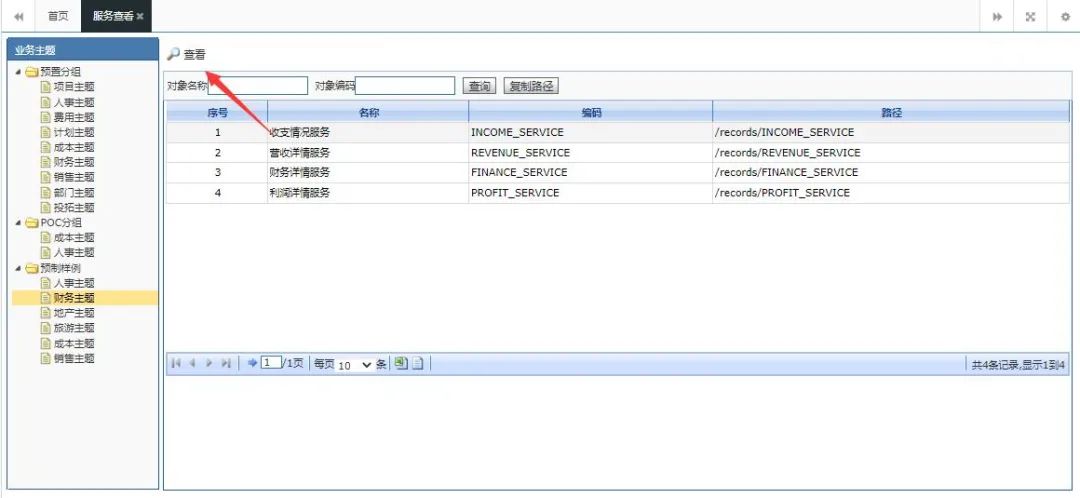Open the 每页 rows-per-page dropdown
This screenshot has height=498, width=1080.
pyautogui.click(x=354, y=364)
